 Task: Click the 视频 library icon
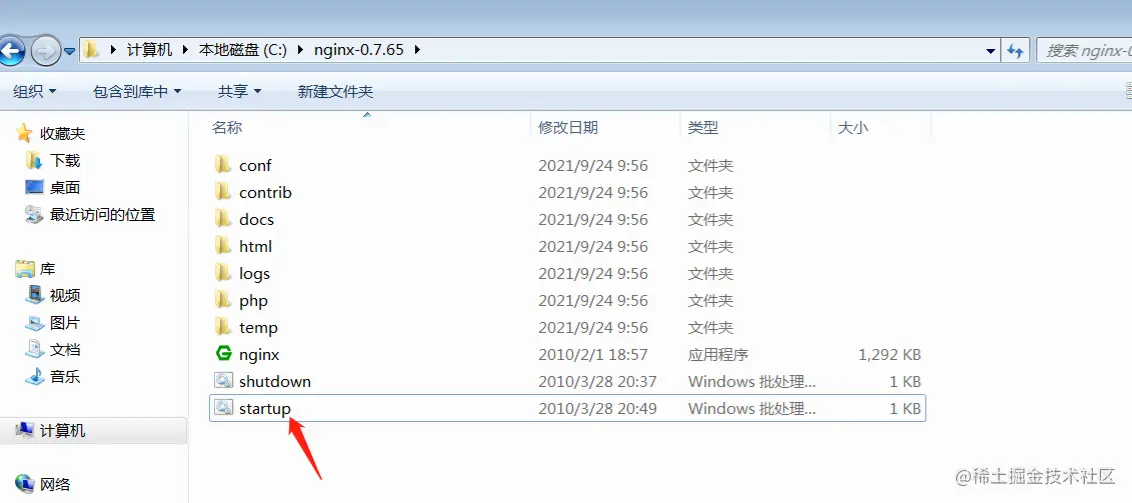[34, 295]
